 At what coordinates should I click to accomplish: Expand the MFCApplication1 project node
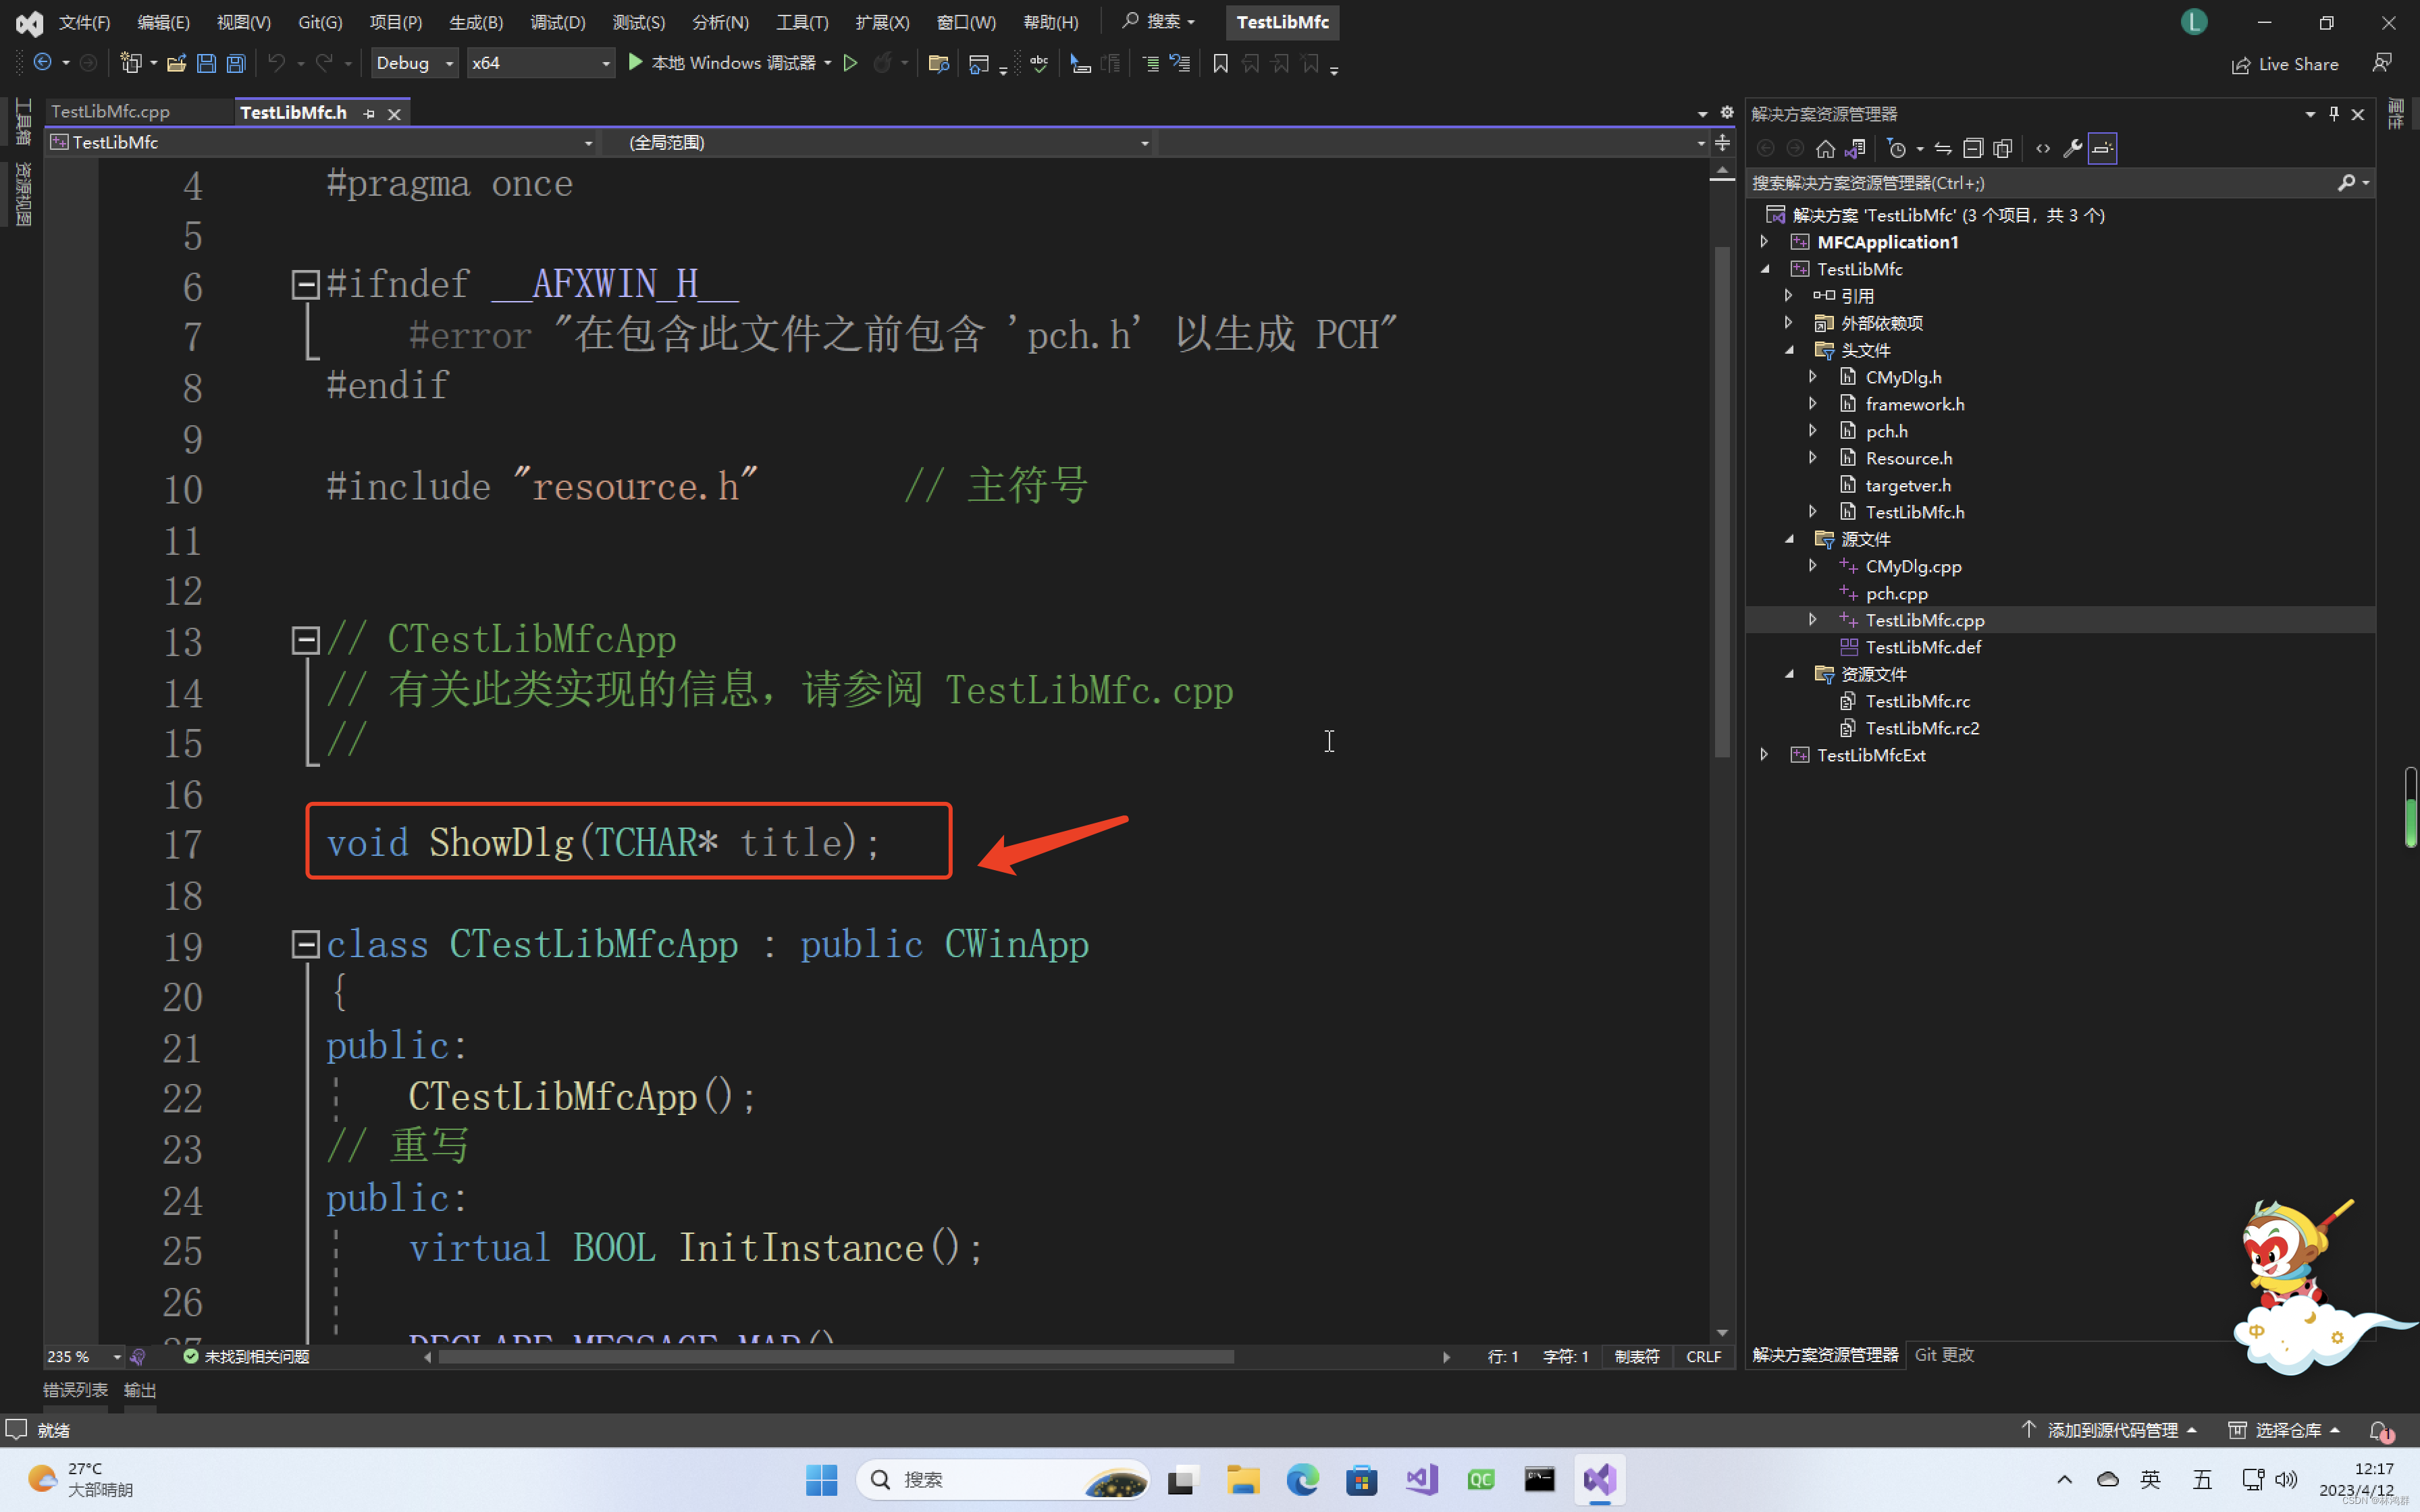click(1765, 242)
